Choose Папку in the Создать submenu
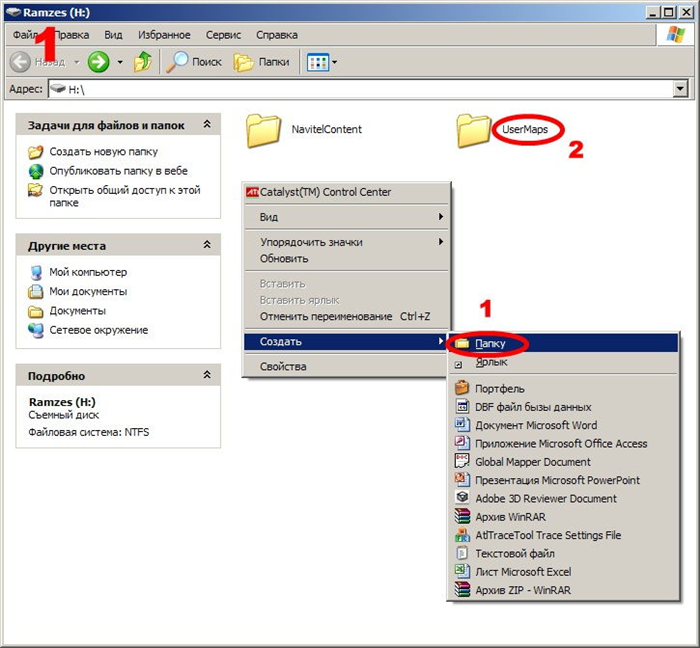 (563, 343)
